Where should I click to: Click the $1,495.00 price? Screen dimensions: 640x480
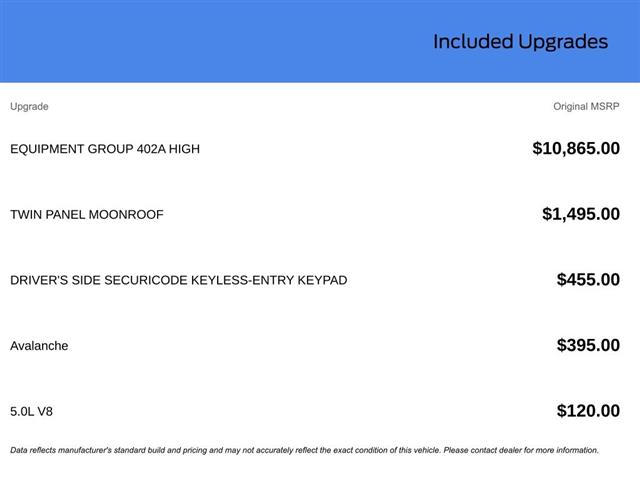[x=581, y=214]
